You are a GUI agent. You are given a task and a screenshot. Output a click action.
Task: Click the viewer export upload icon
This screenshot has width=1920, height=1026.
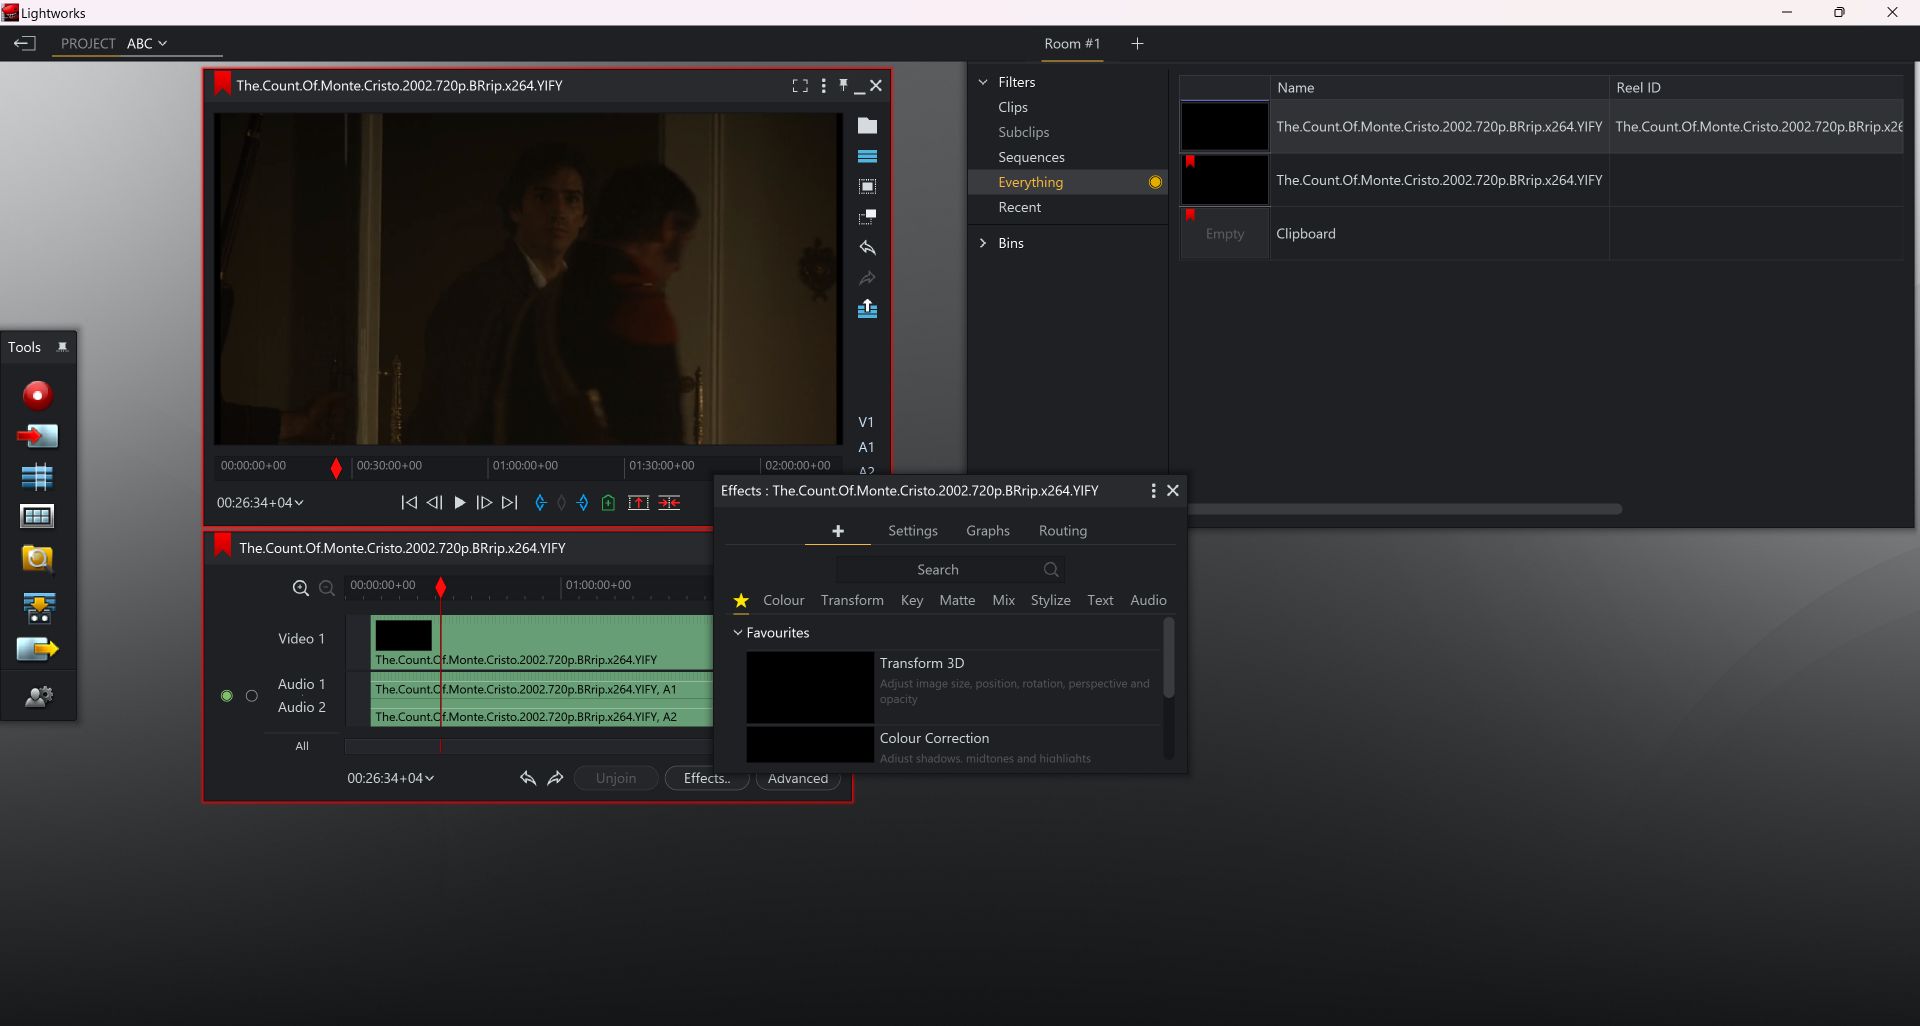[867, 309]
